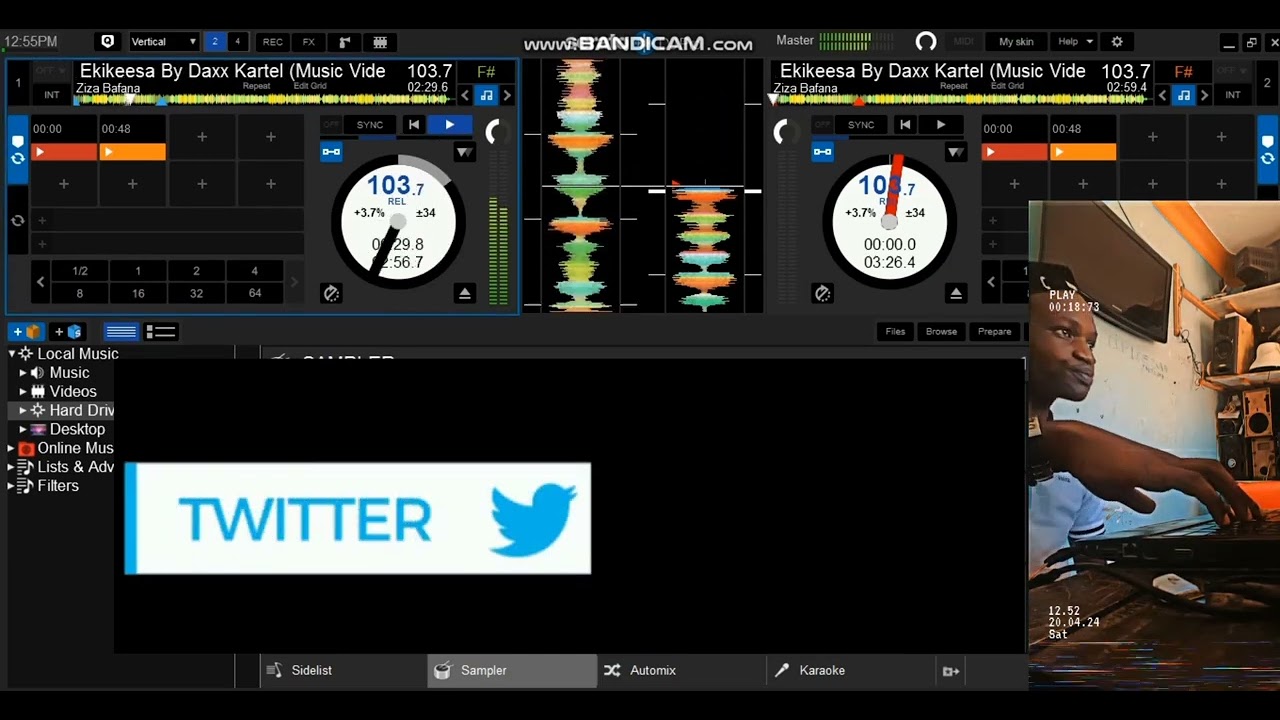Open My skin menu
This screenshot has height=720, width=1280.
pos(1016,42)
